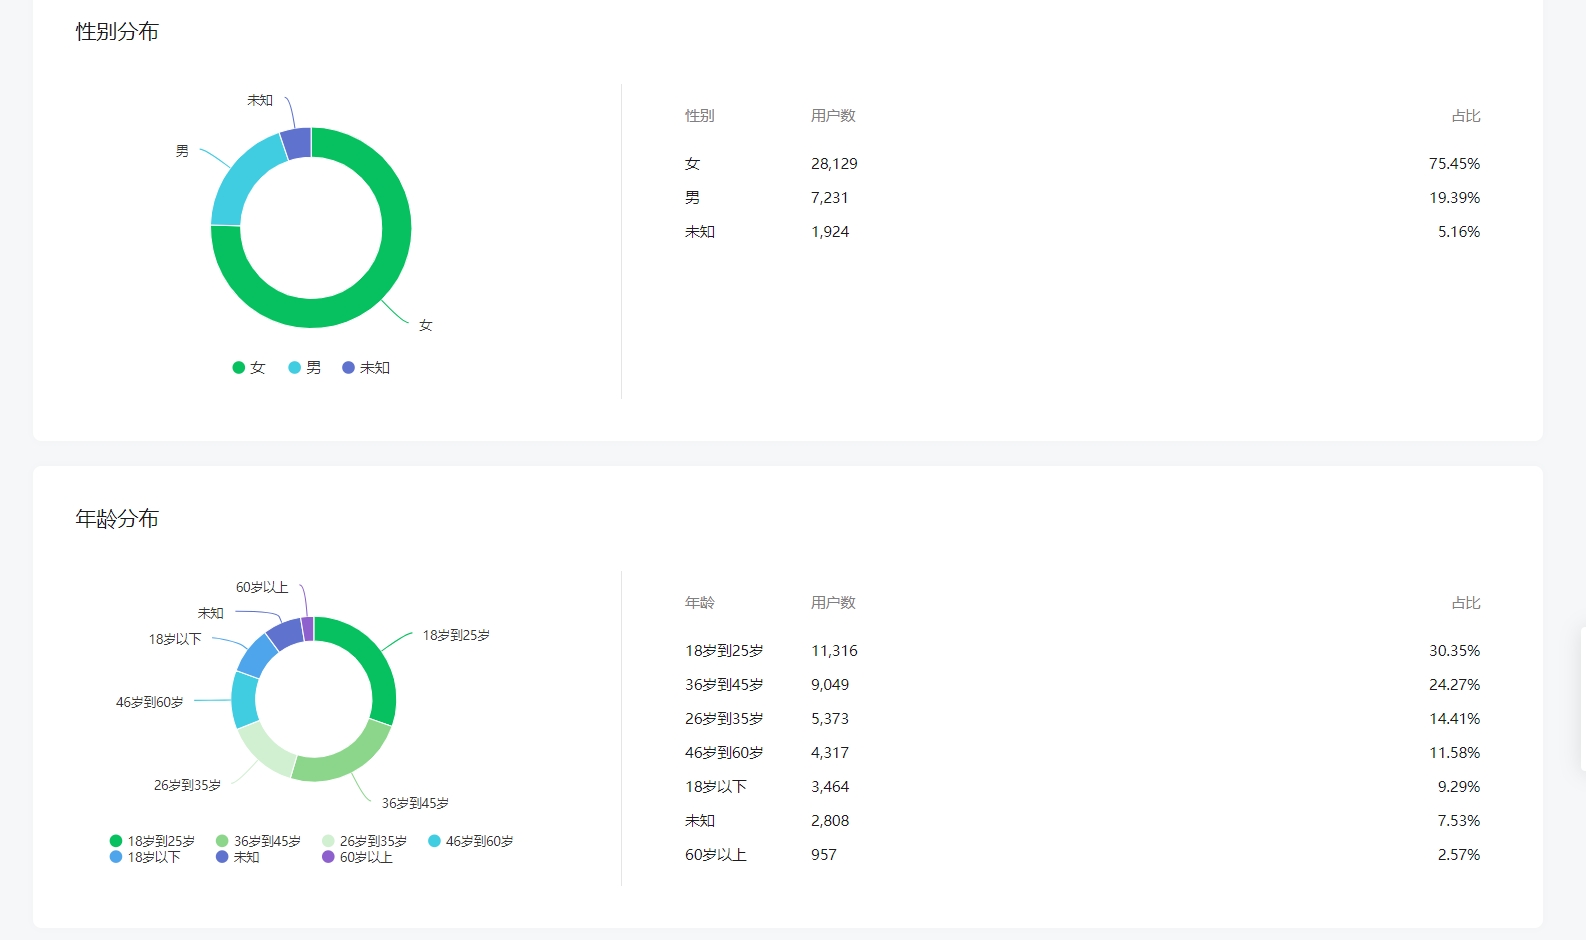Toggle 36岁到45岁 legend item
This screenshot has width=1586, height=940.
tap(258, 841)
